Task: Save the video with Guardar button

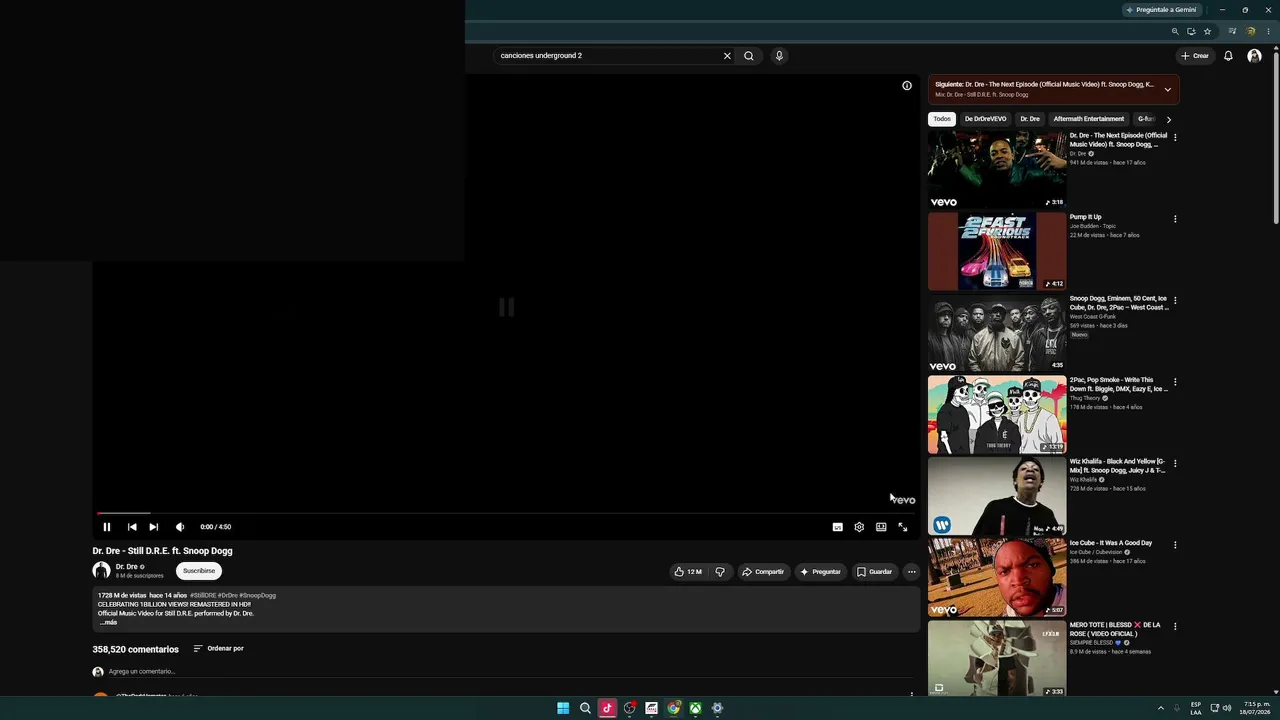Action: (874, 572)
